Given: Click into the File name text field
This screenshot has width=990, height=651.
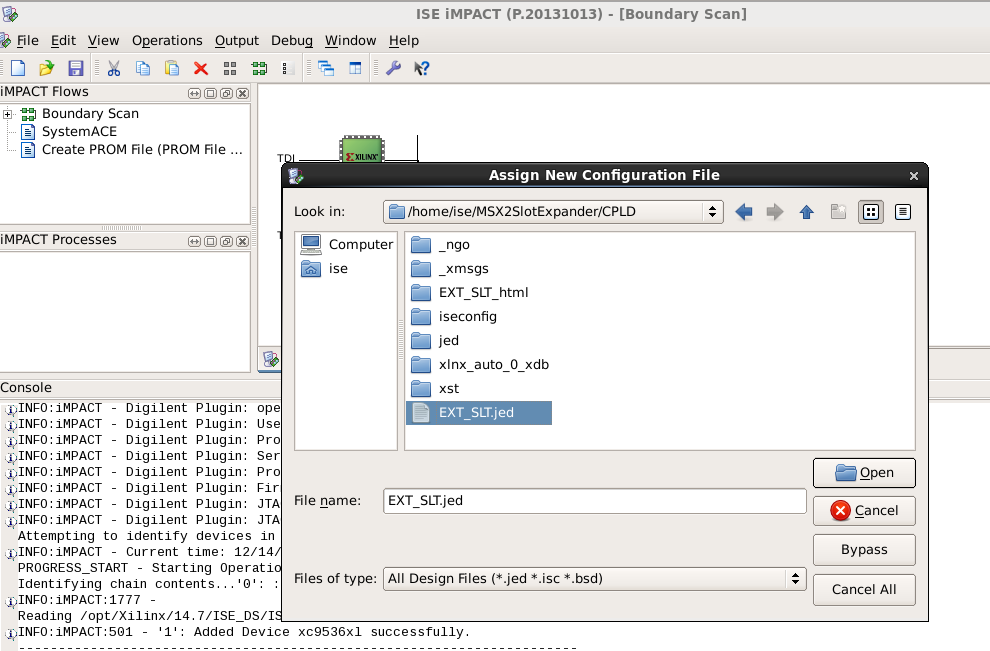Looking at the screenshot, I should coord(595,501).
